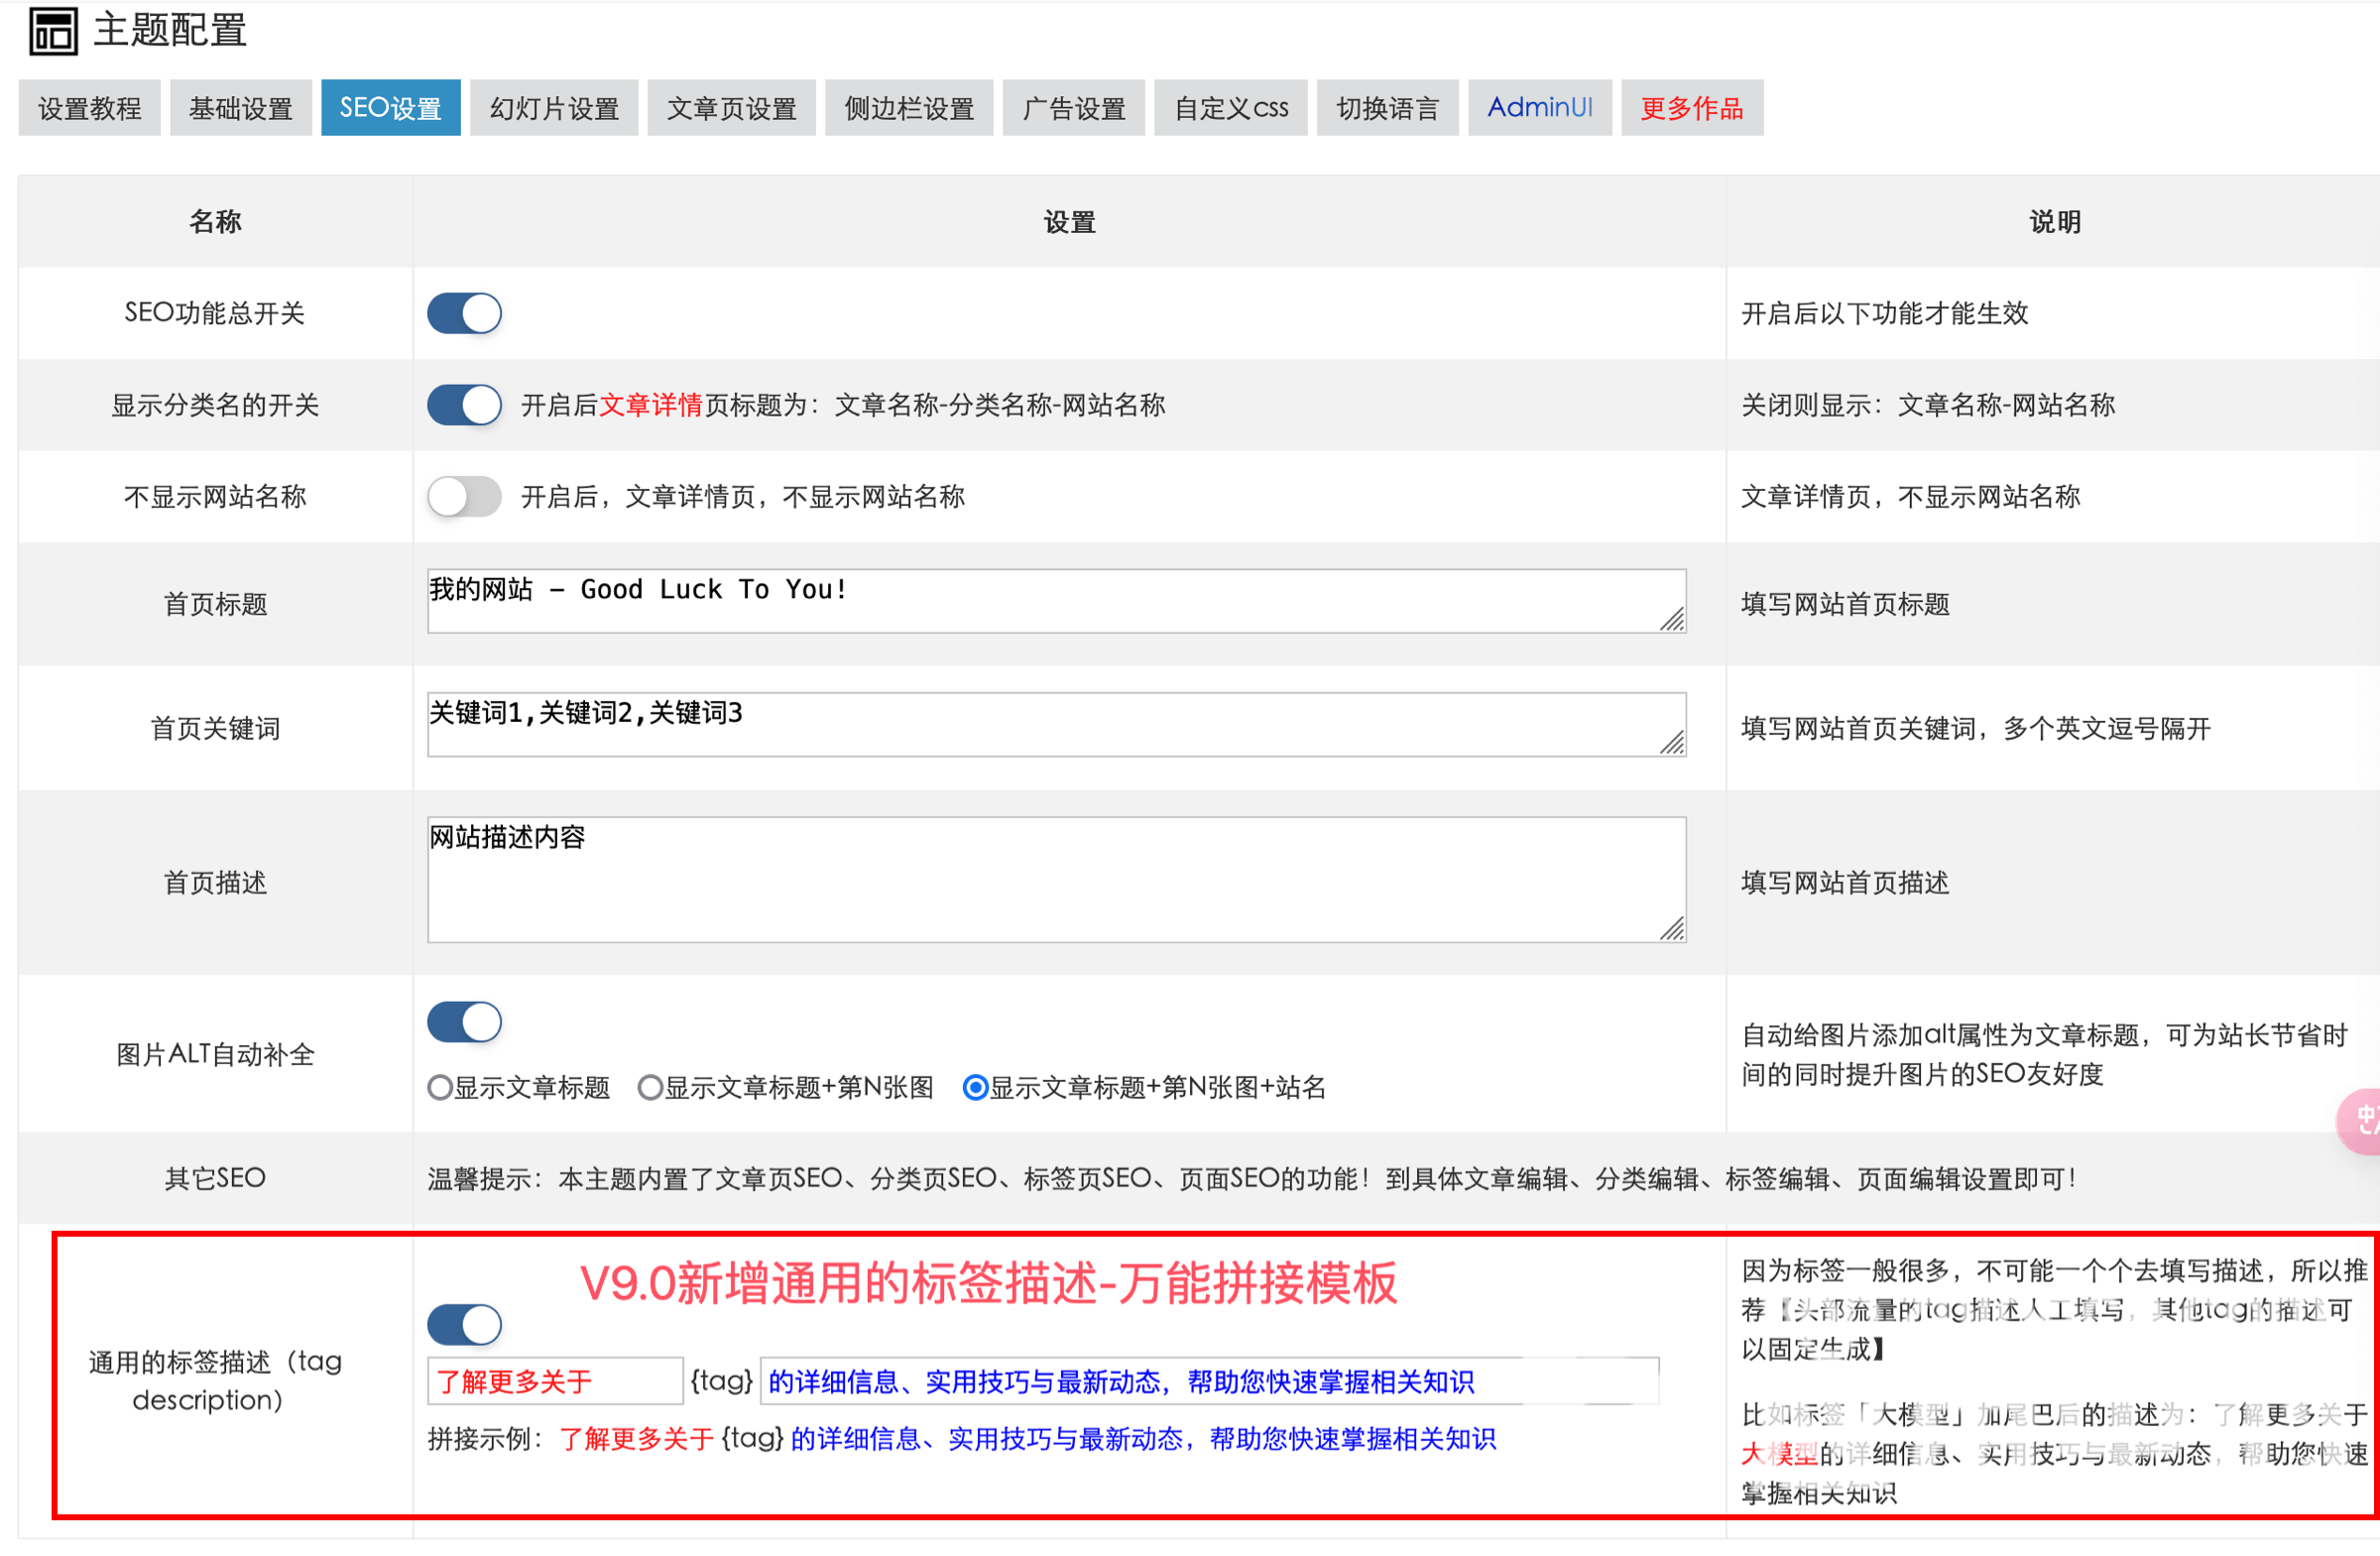Screen dimensions: 2380x1556
Task: Click the pink floating badge at right edge
Action: [2362, 1121]
